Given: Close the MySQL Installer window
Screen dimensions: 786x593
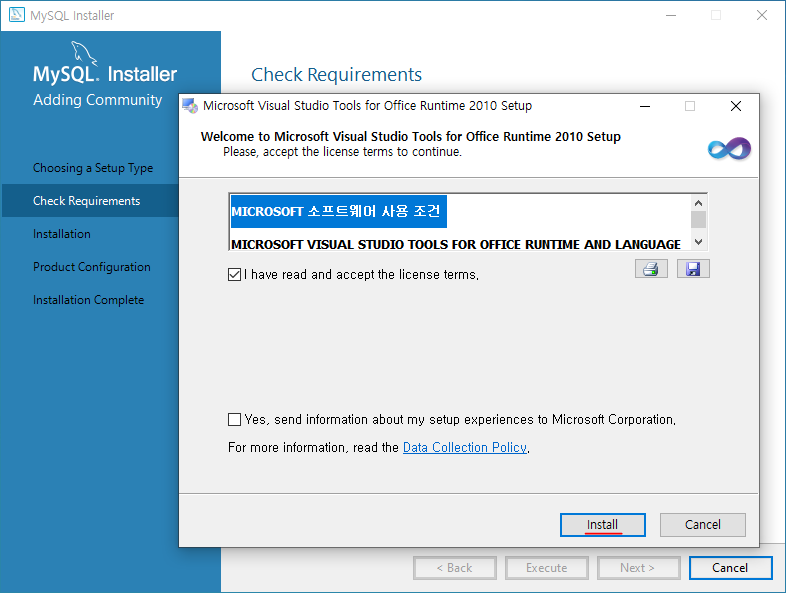Looking at the screenshot, I should [762, 16].
